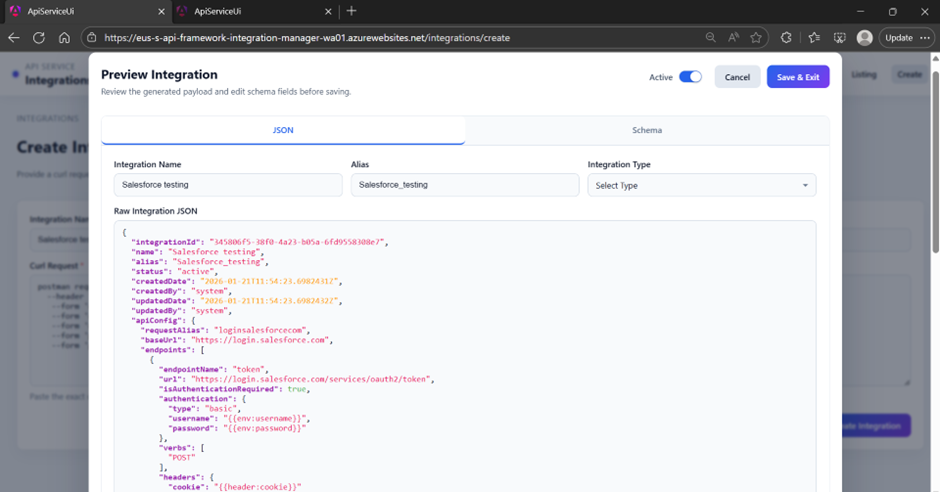The height and width of the screenshot is (492, 940).
Task: Click the "{{env:username}}" value
Action: click(x=264, y=418)
